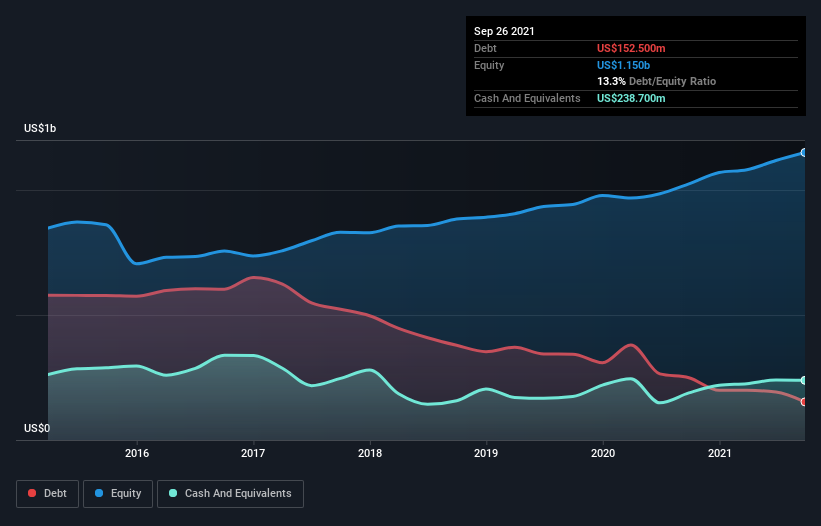Viewport: 821px width, 526px height.
Task: Click the US$152.500m debt value
Action: pos(631,48)
